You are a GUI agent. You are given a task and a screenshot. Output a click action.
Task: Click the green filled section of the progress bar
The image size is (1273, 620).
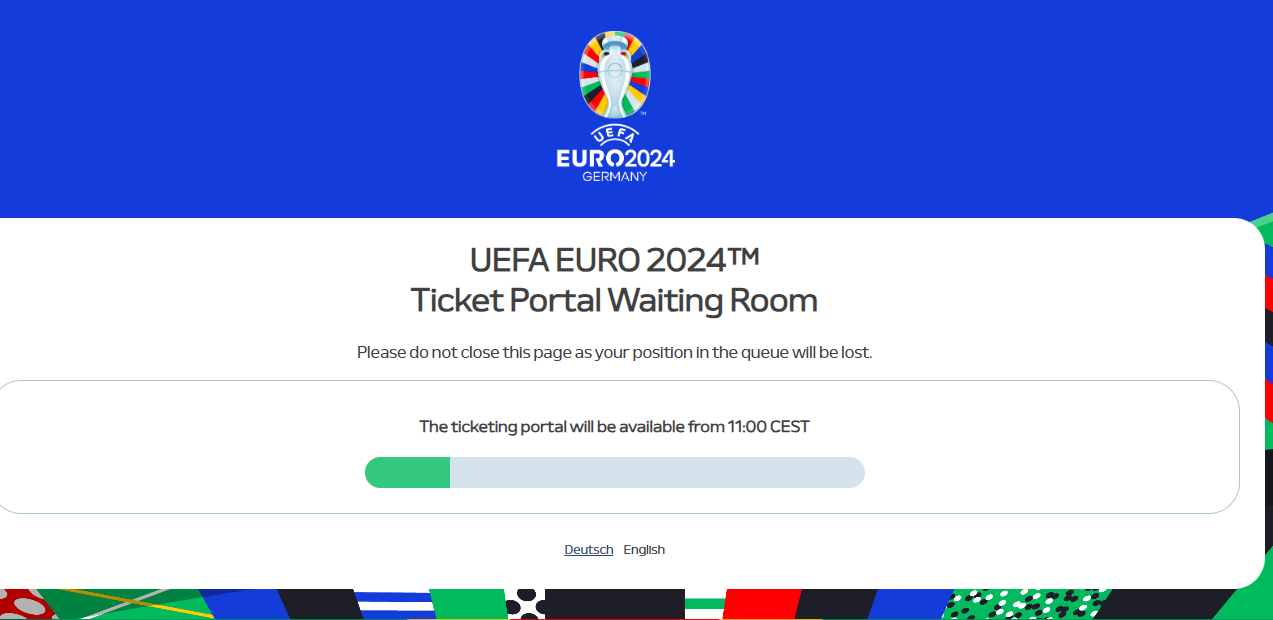click(408, 472)
